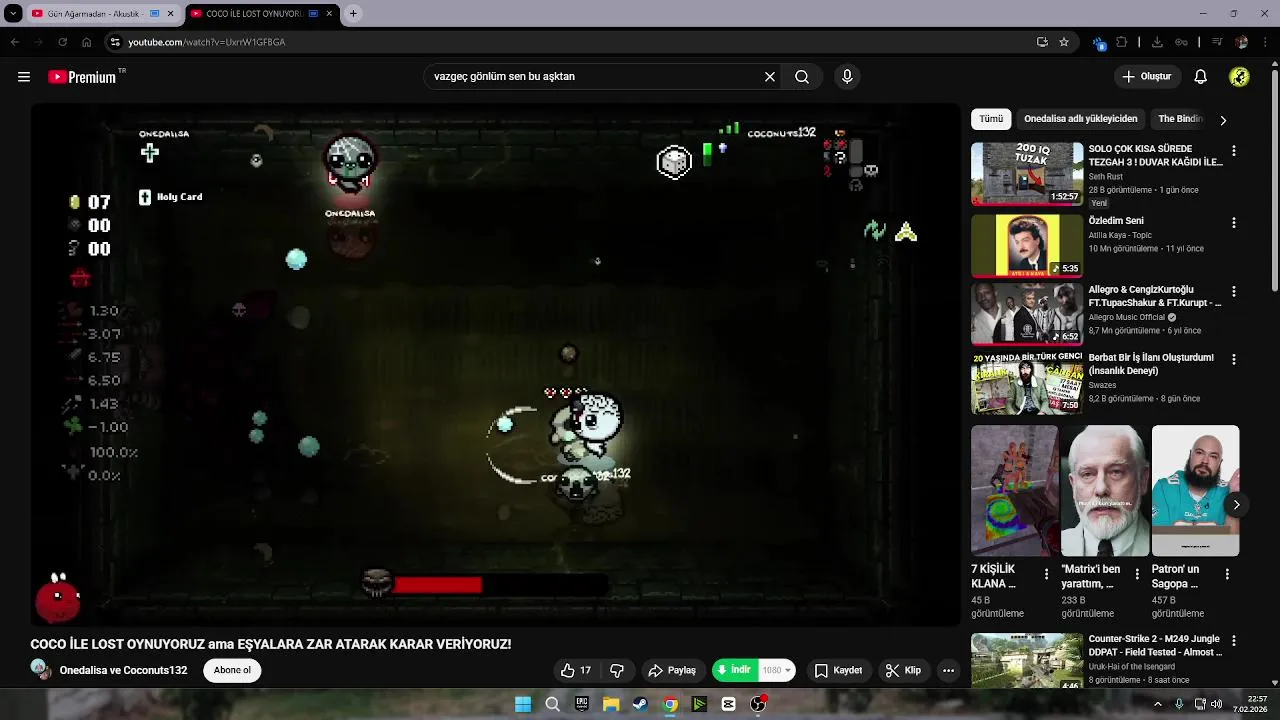Dislike the video with thumbs down
1280x720 pixels.
pyautogui.click(x=617, y=670)
